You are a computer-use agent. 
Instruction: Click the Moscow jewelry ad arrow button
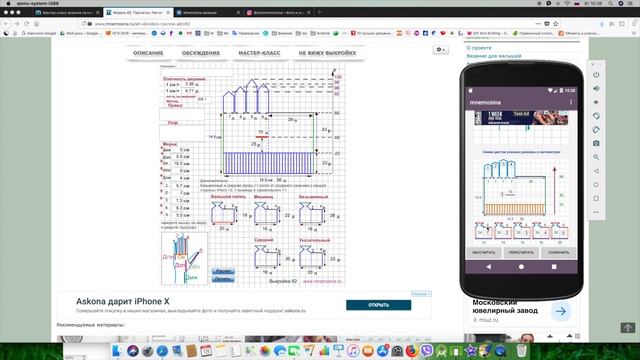tap(561, 311)
